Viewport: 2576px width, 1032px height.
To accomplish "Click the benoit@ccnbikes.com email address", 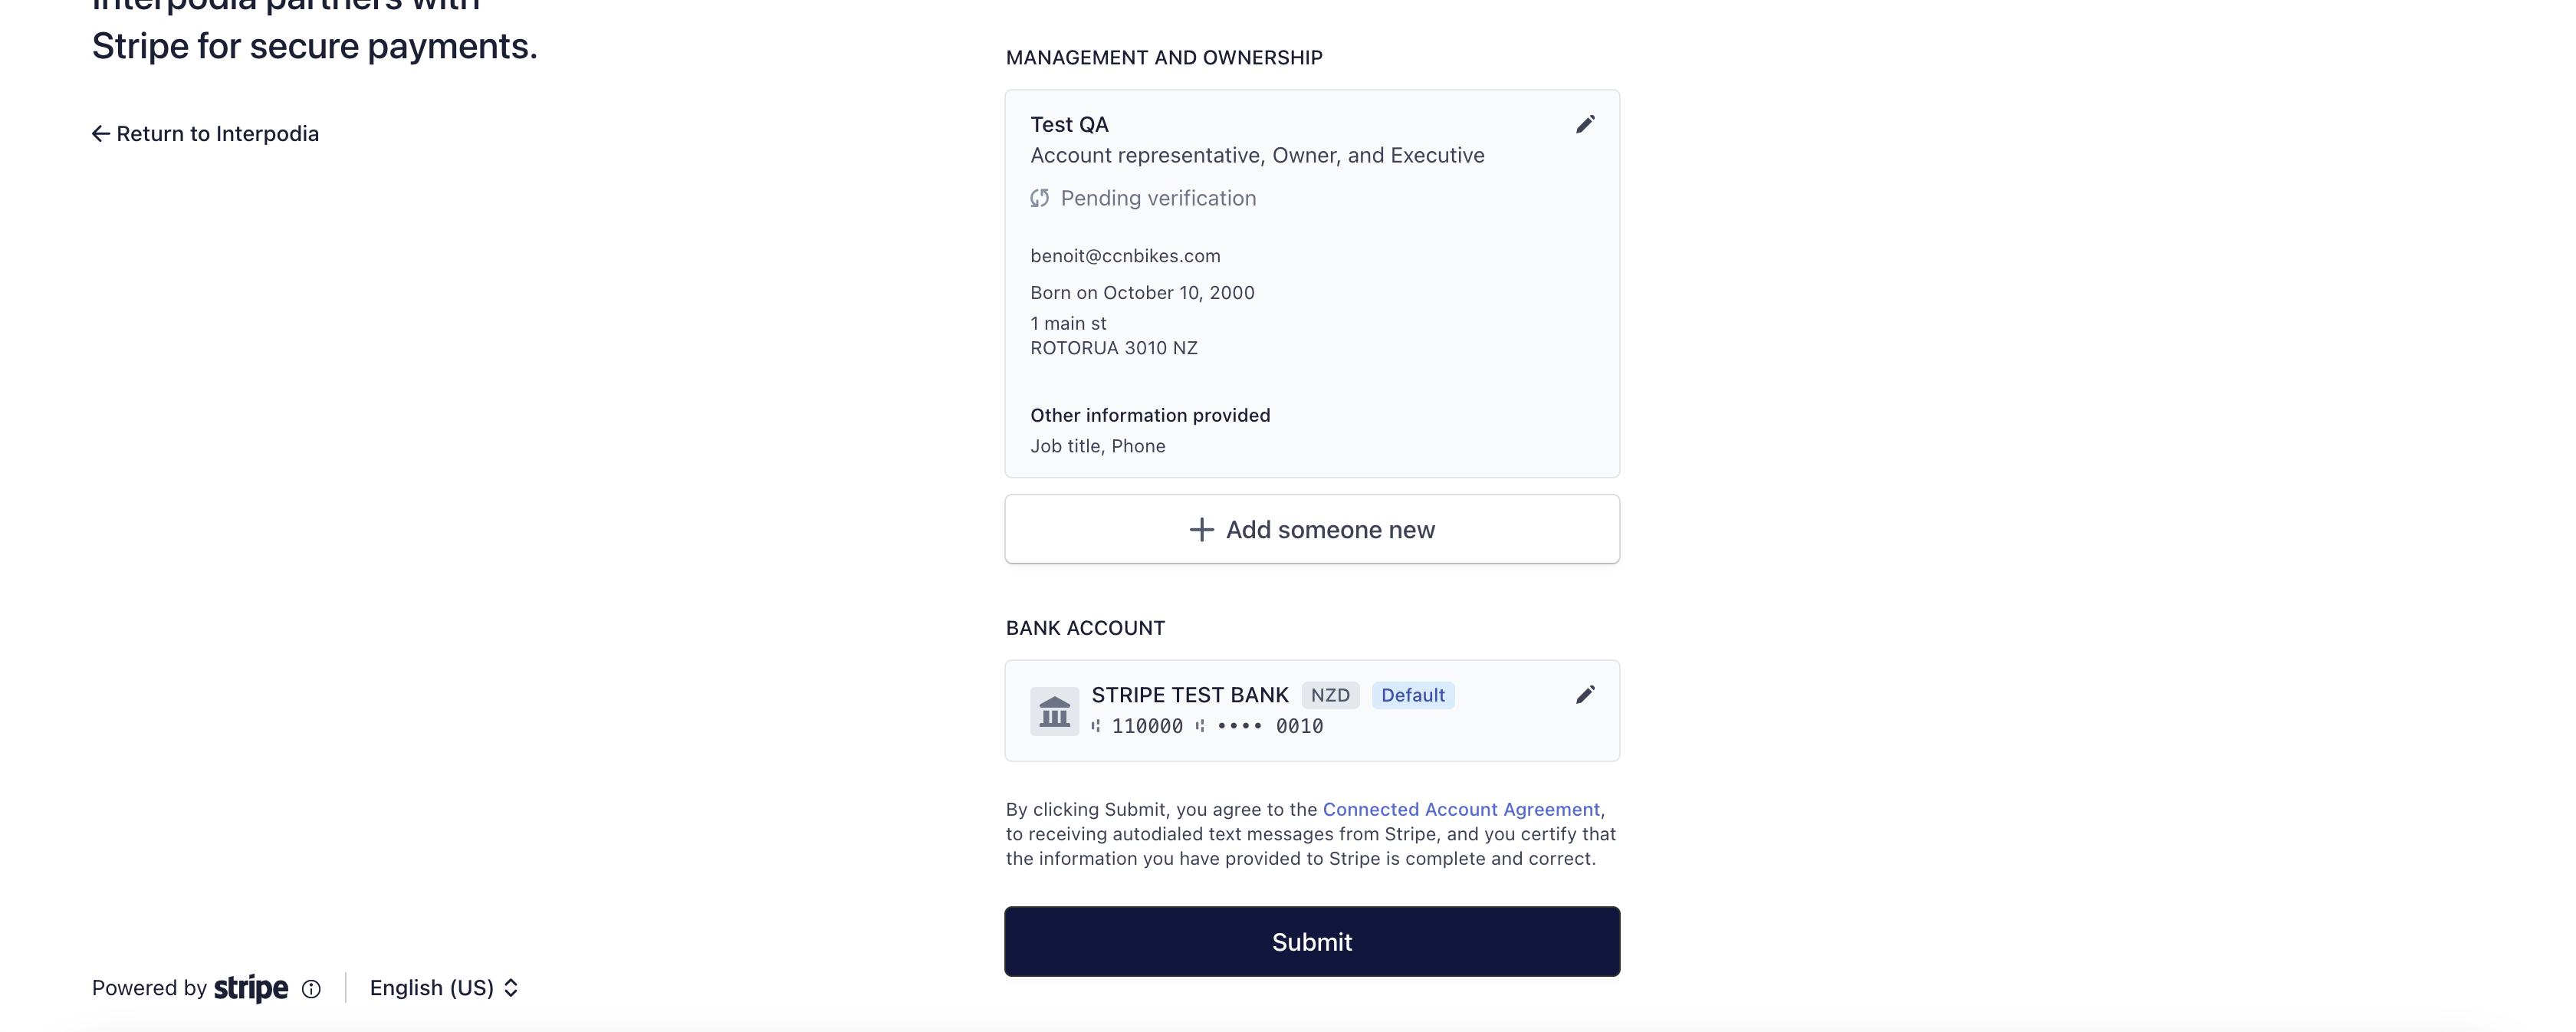I will point(1125,256).
